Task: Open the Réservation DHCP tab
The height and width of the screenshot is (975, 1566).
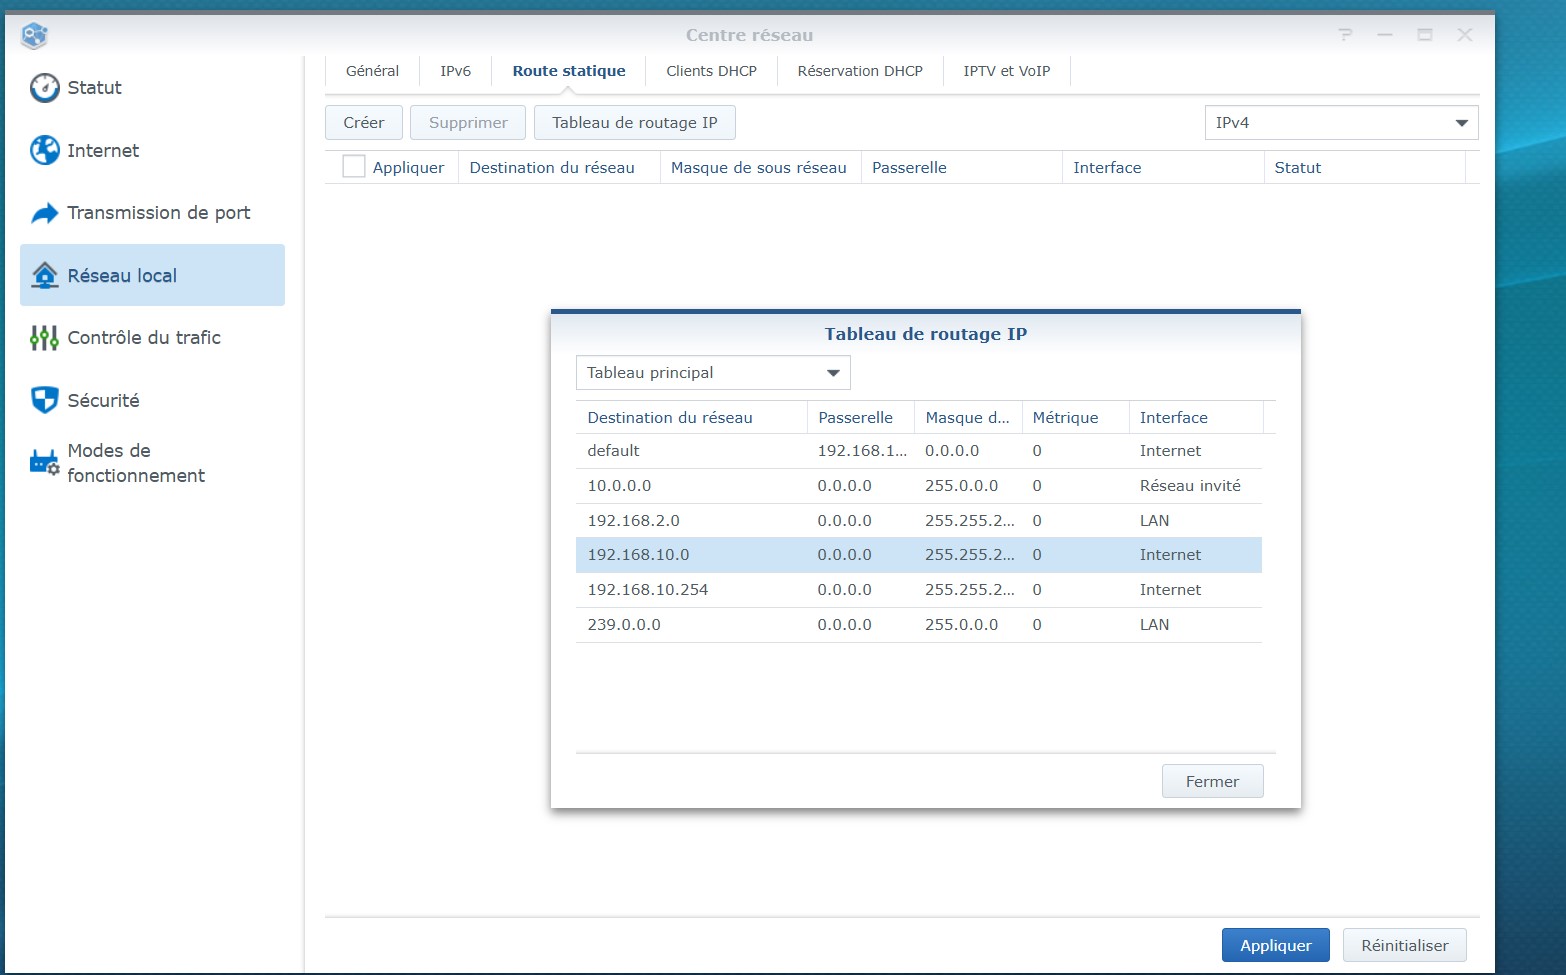Action: 860,71
